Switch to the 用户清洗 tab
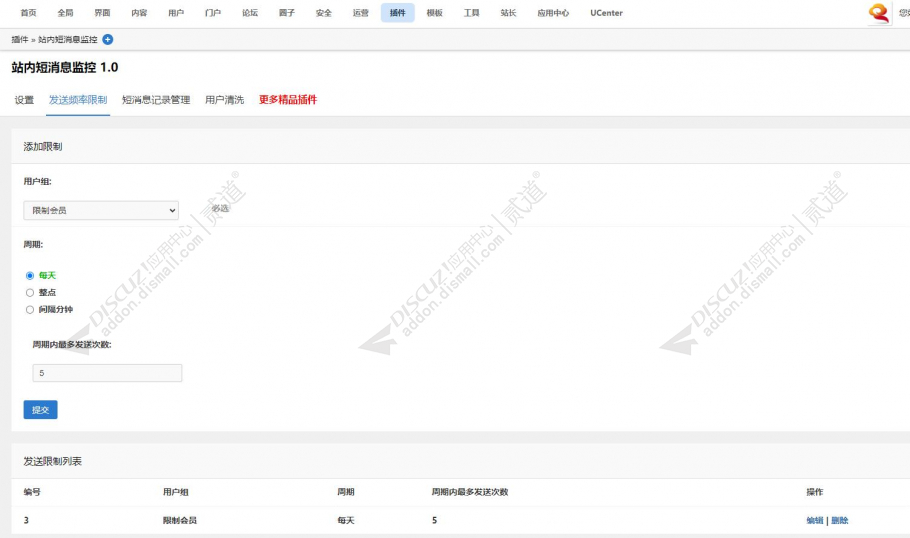The height and width of the screenshot is (538, 910). click(225, 100)
